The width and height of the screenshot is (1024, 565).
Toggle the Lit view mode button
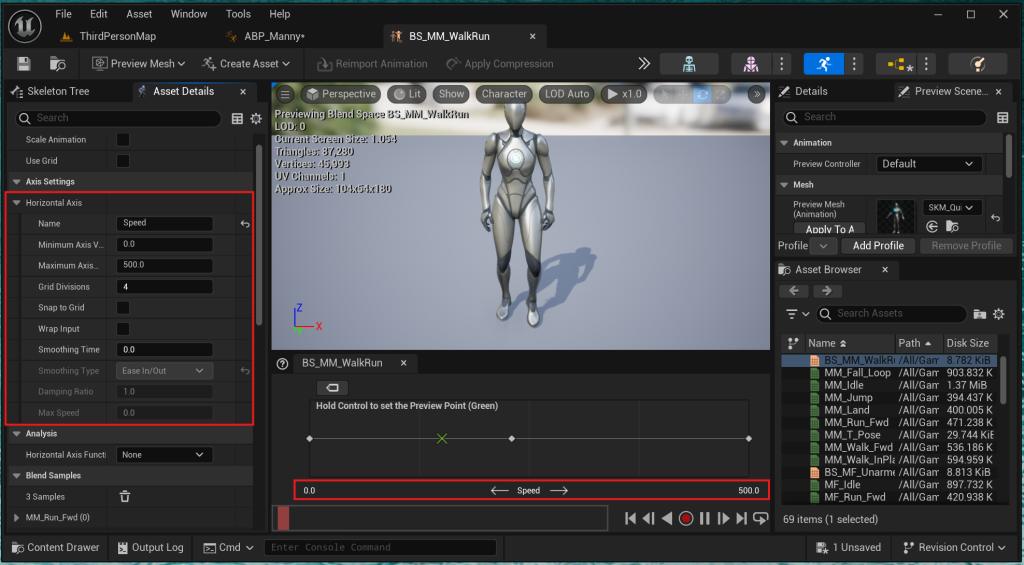point(408,94)
